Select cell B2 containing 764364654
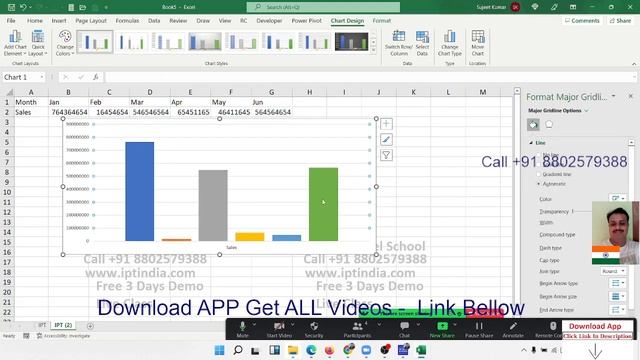The image size is (640, 360). click(x=69, y=112)
